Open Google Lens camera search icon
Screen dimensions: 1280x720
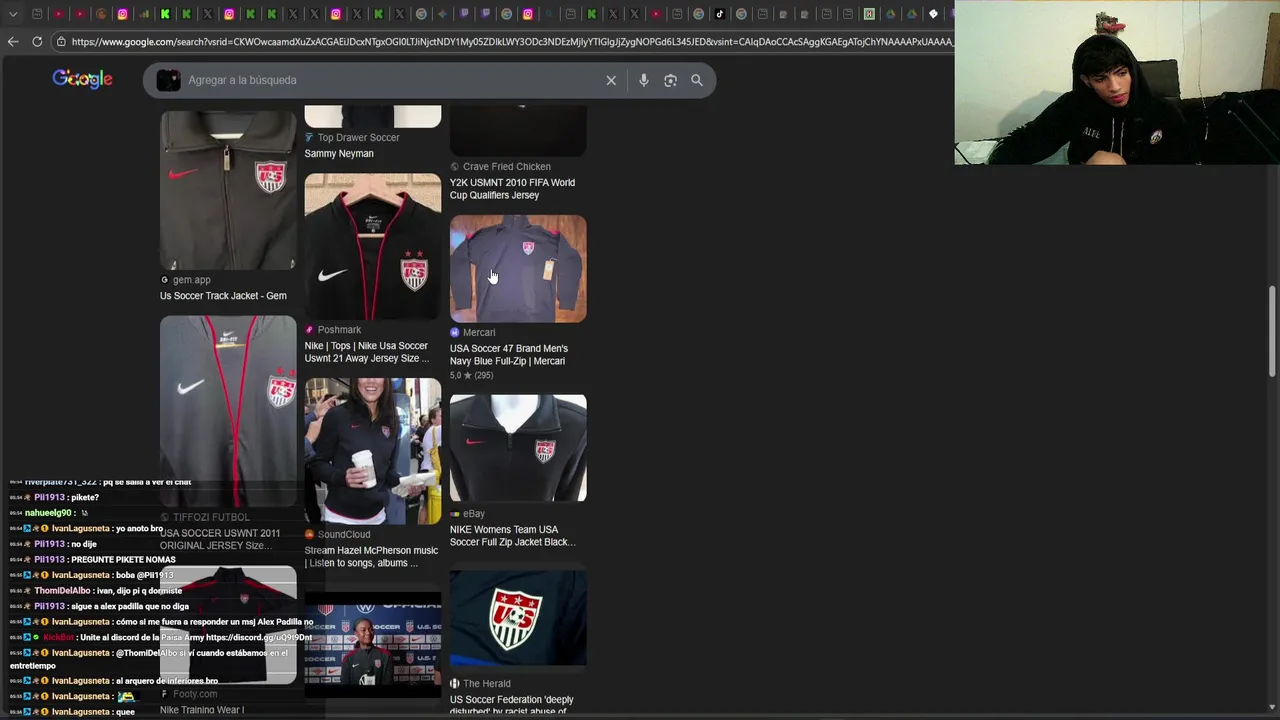(x=670, y=80)
